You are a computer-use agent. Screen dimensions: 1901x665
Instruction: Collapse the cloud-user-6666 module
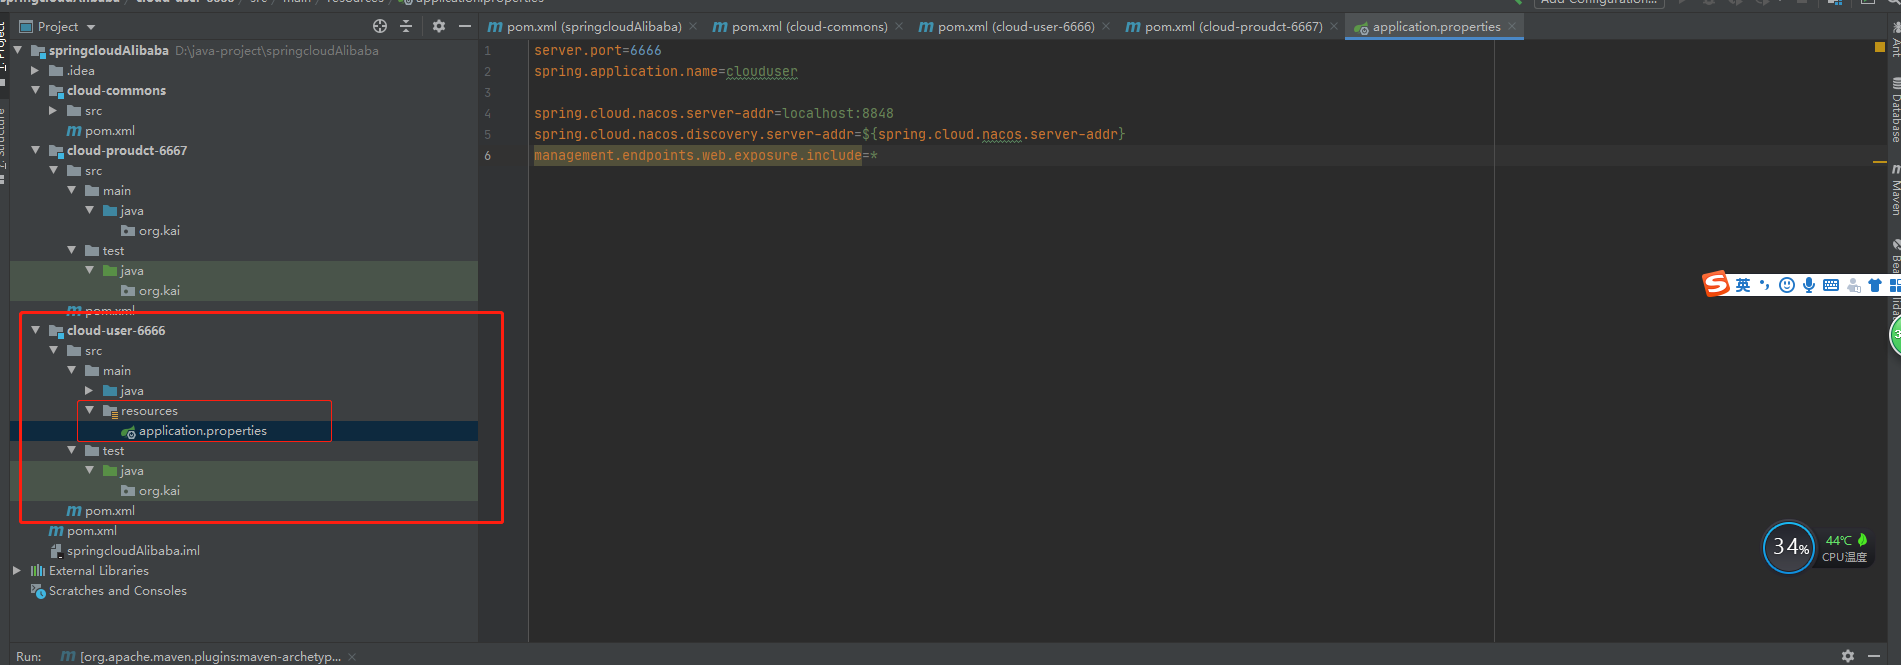pyautogui.click(x=36, y=330)
